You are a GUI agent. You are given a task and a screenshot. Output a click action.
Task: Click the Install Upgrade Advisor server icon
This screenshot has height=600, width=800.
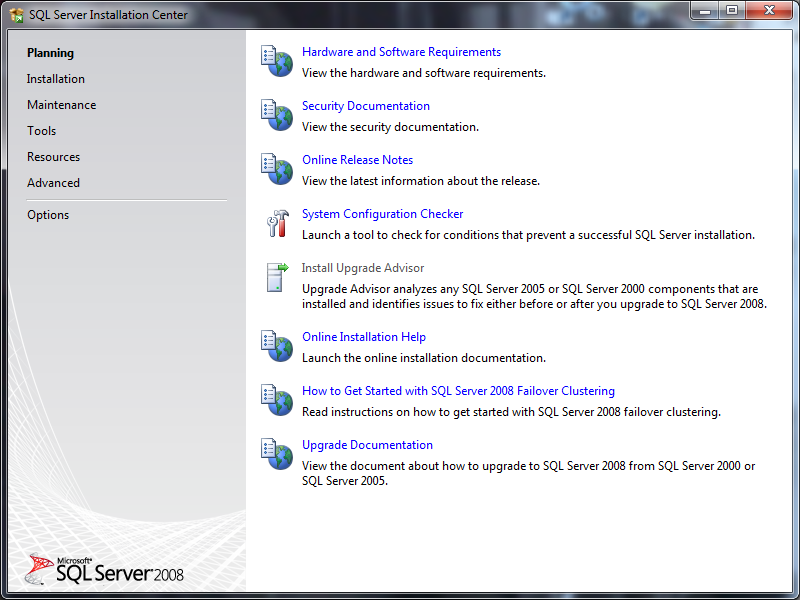pyautogui.click(x=277, y=277)
